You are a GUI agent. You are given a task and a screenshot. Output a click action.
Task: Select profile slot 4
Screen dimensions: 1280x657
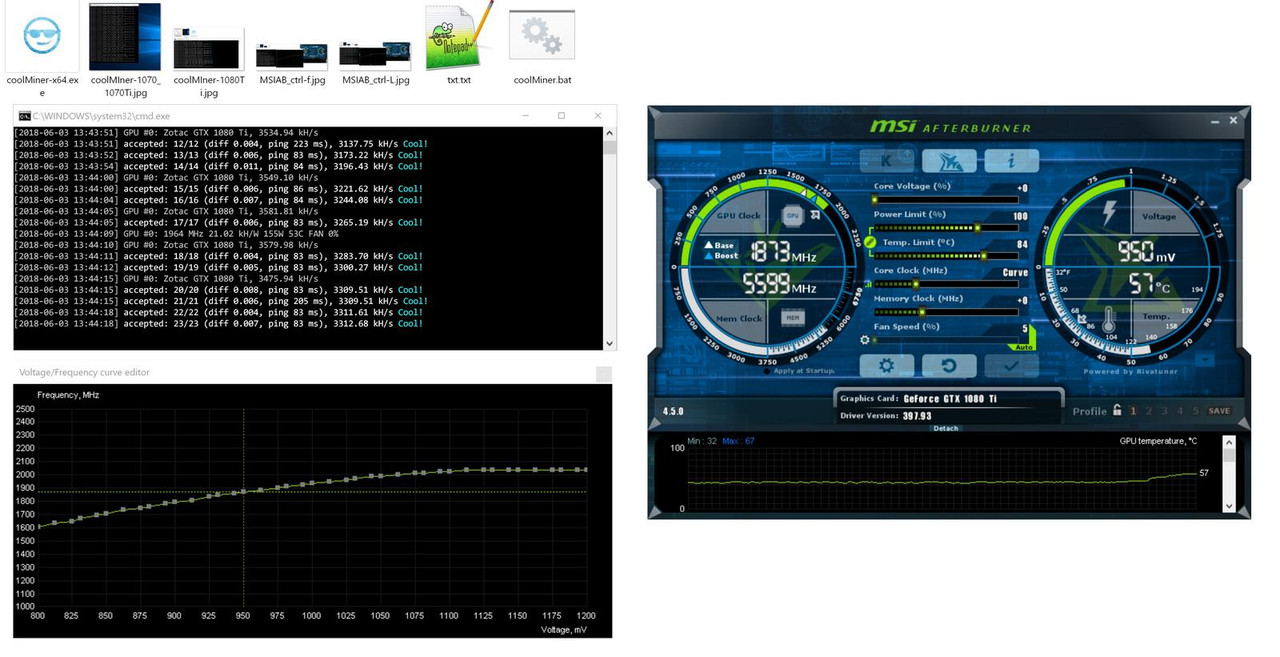pos(1181,411)
